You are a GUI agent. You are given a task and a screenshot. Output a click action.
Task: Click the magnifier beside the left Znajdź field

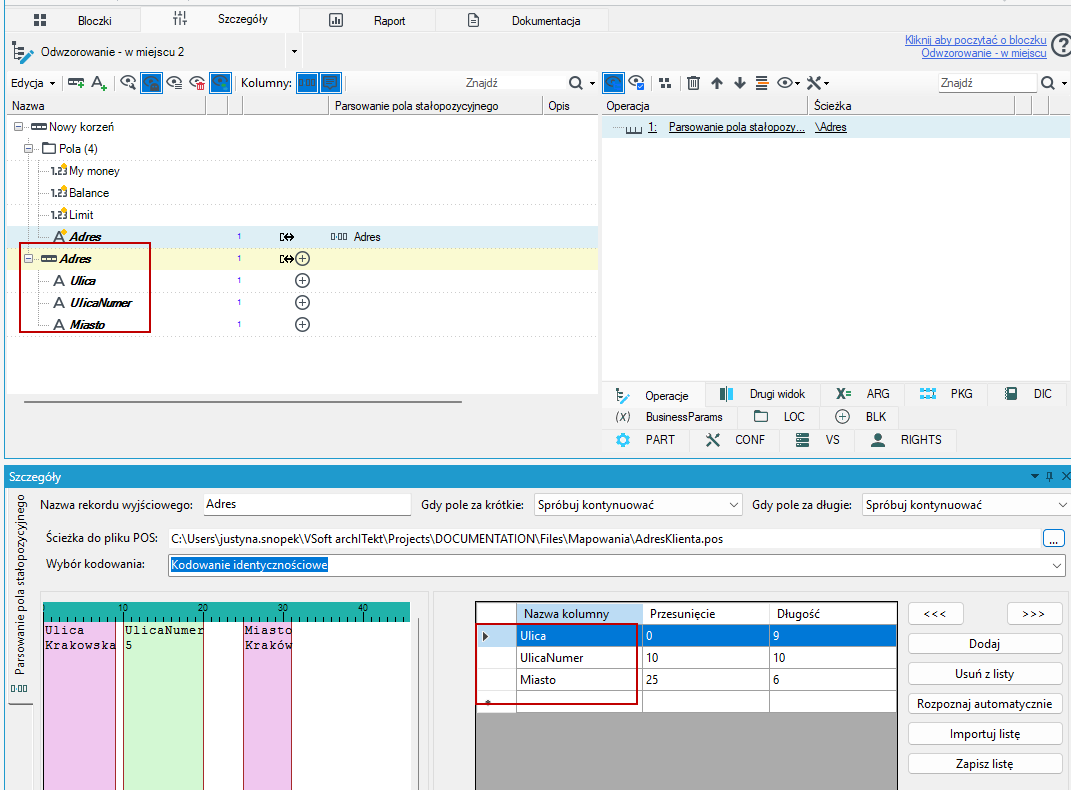click(576, 83)
